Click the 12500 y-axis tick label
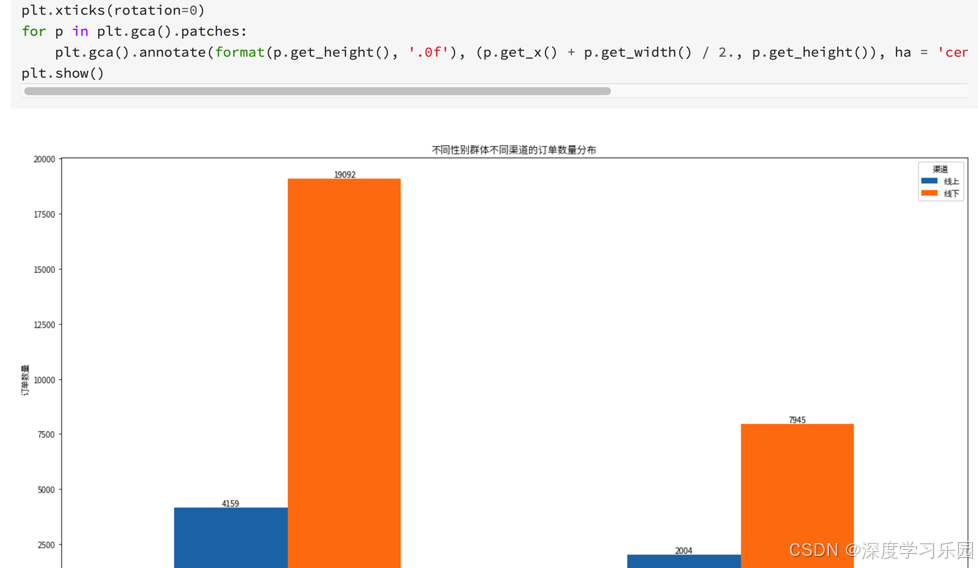Viewport: 978px width, 568px height. pos(44,324)
